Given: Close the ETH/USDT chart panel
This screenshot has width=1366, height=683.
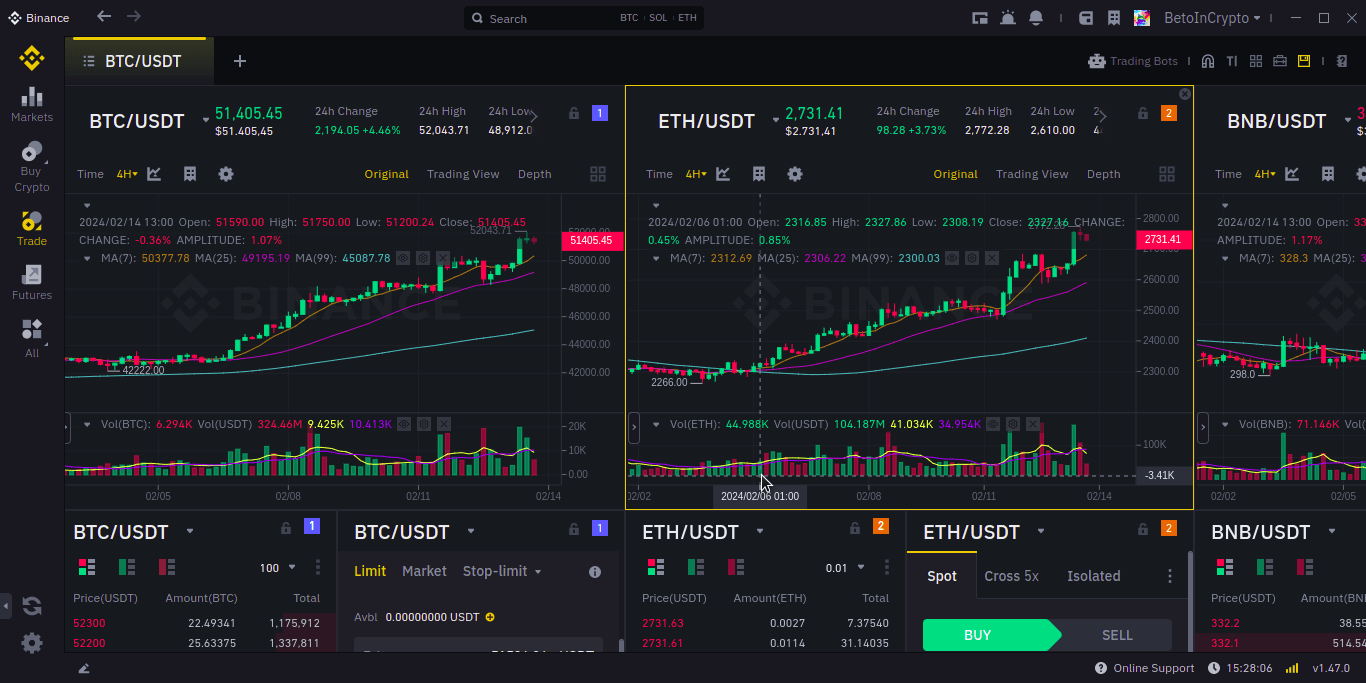Looking at the screenshot, I should [x=1185, y=94].
